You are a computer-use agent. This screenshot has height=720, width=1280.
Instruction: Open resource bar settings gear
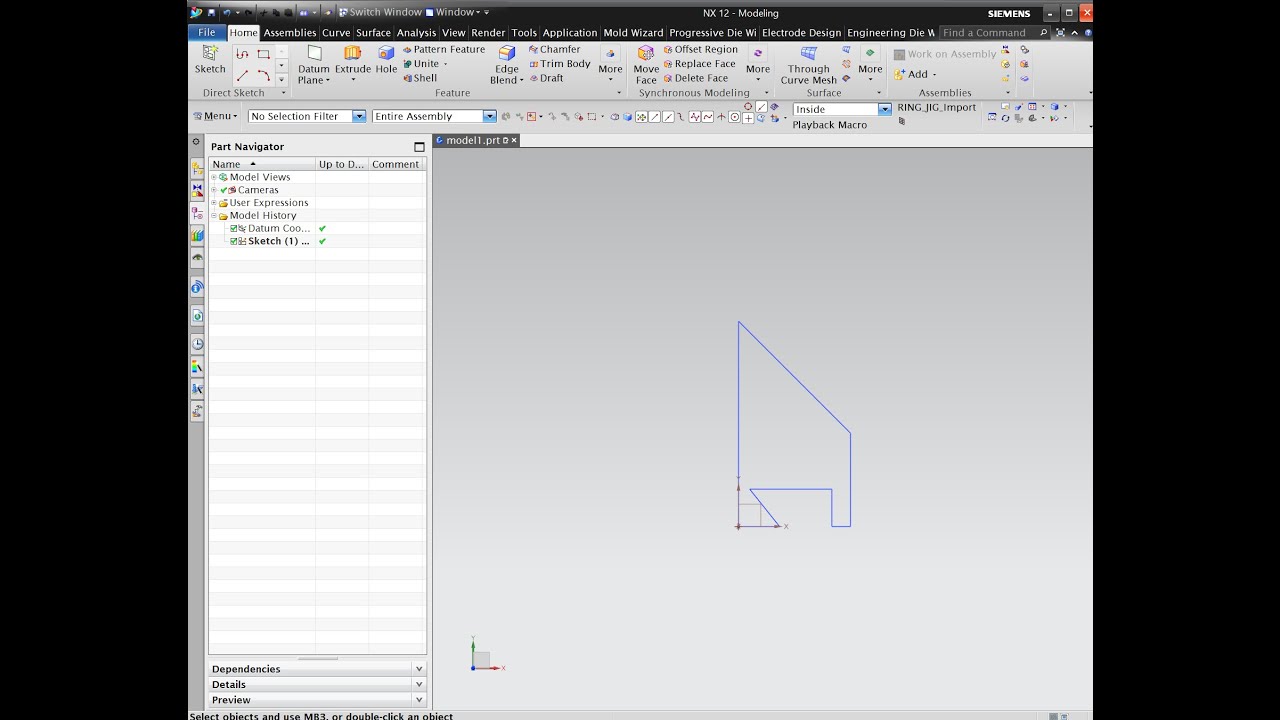click(x=196, y=142)
